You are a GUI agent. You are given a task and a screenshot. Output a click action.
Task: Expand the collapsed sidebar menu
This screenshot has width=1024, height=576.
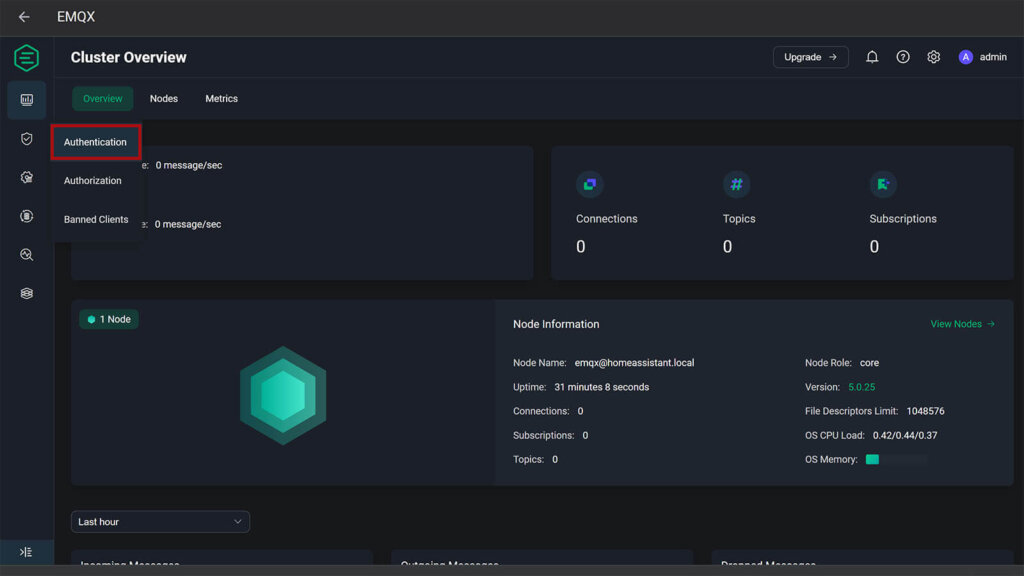26,552
